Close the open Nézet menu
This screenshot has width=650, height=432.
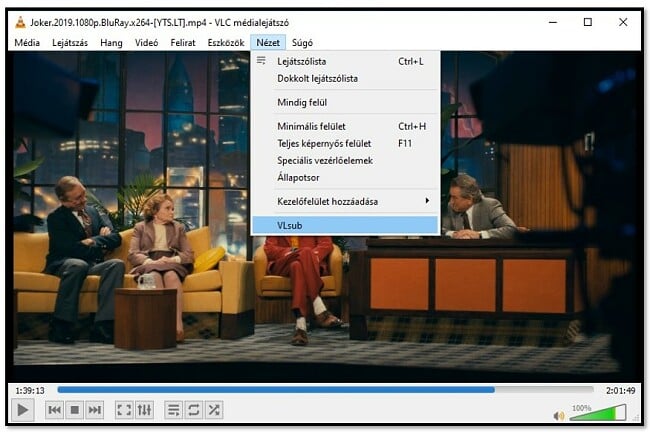pyautogui.click(x=268, y=43)
